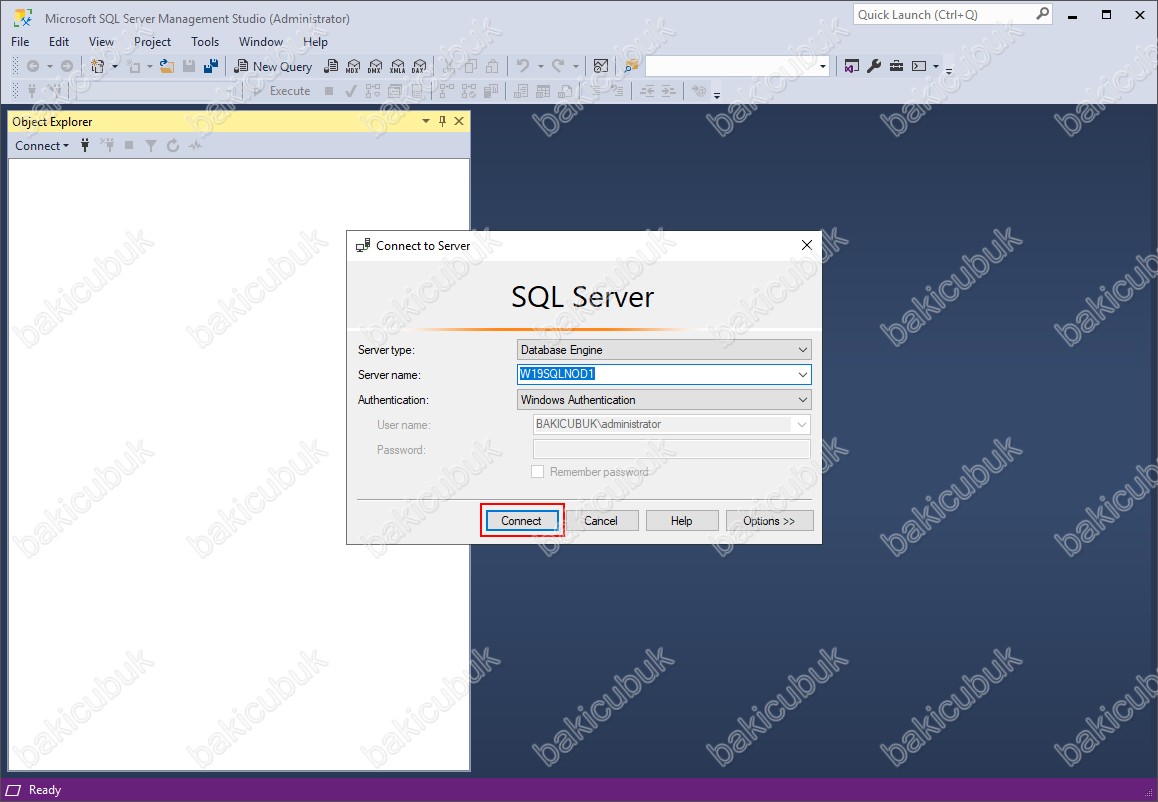Close the Object Explorer panel
Viewport: 1158px width, 802px height.
coord(459,121)
